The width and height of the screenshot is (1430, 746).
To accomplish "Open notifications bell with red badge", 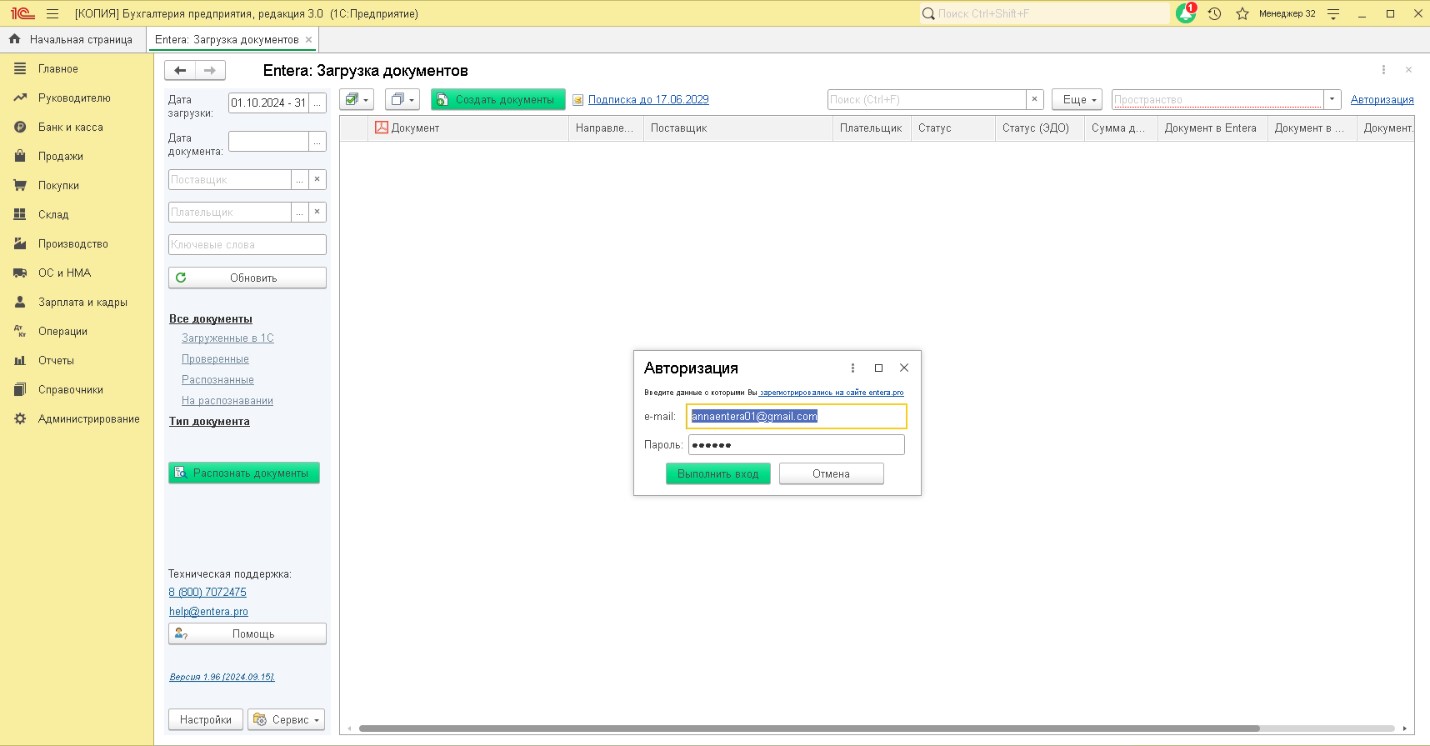I will [x=1186, y=13].
